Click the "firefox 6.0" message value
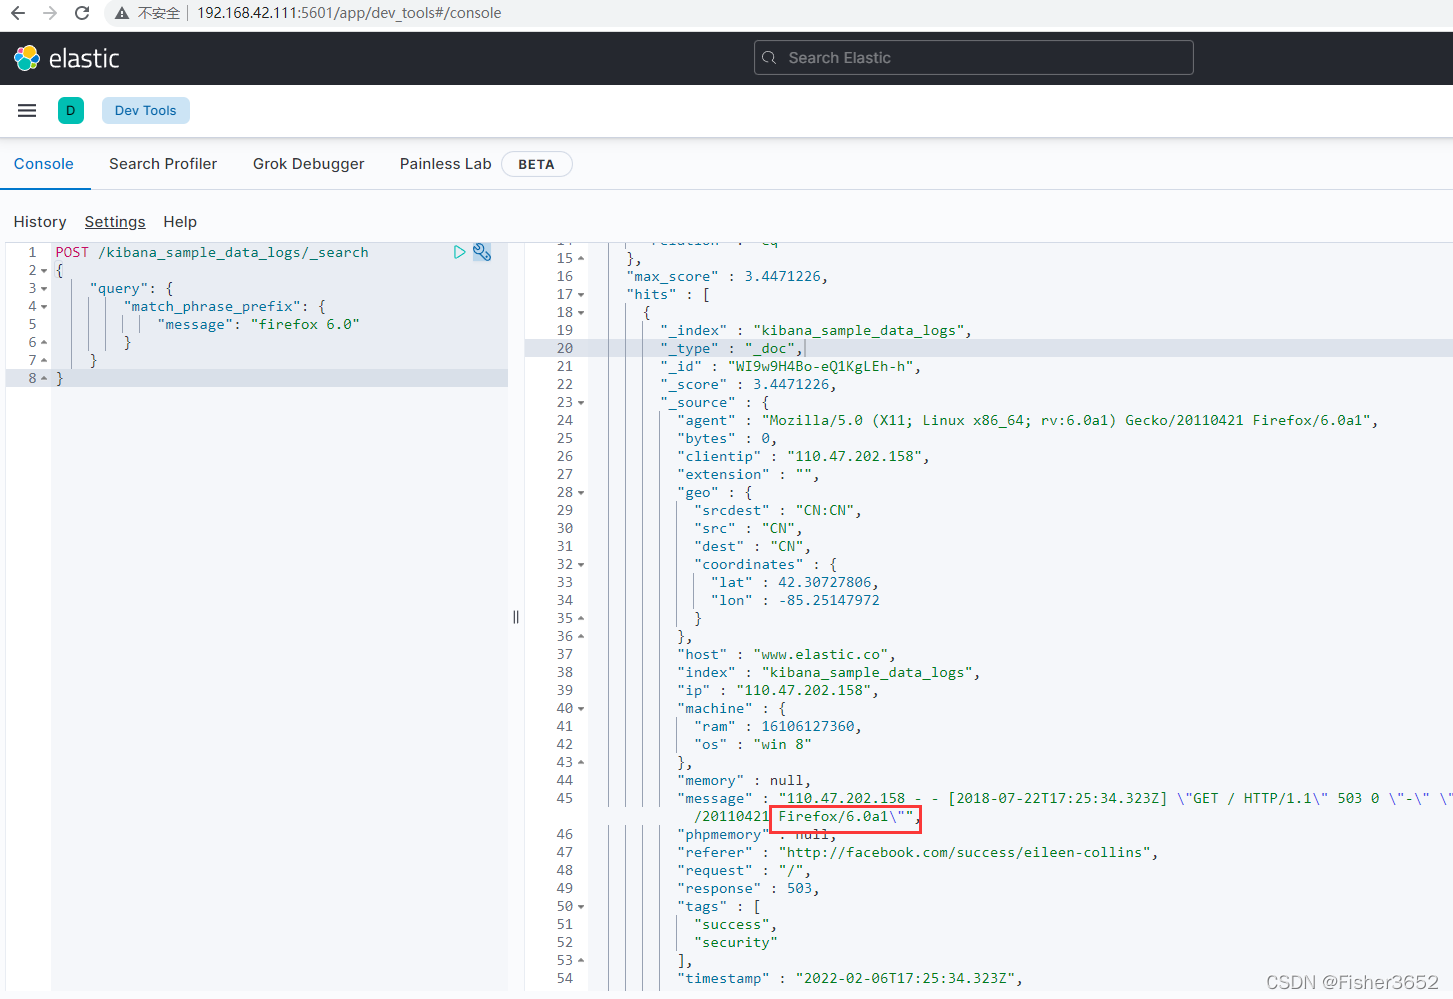This screenshot has width=1453, height=999. click(305, 325)
